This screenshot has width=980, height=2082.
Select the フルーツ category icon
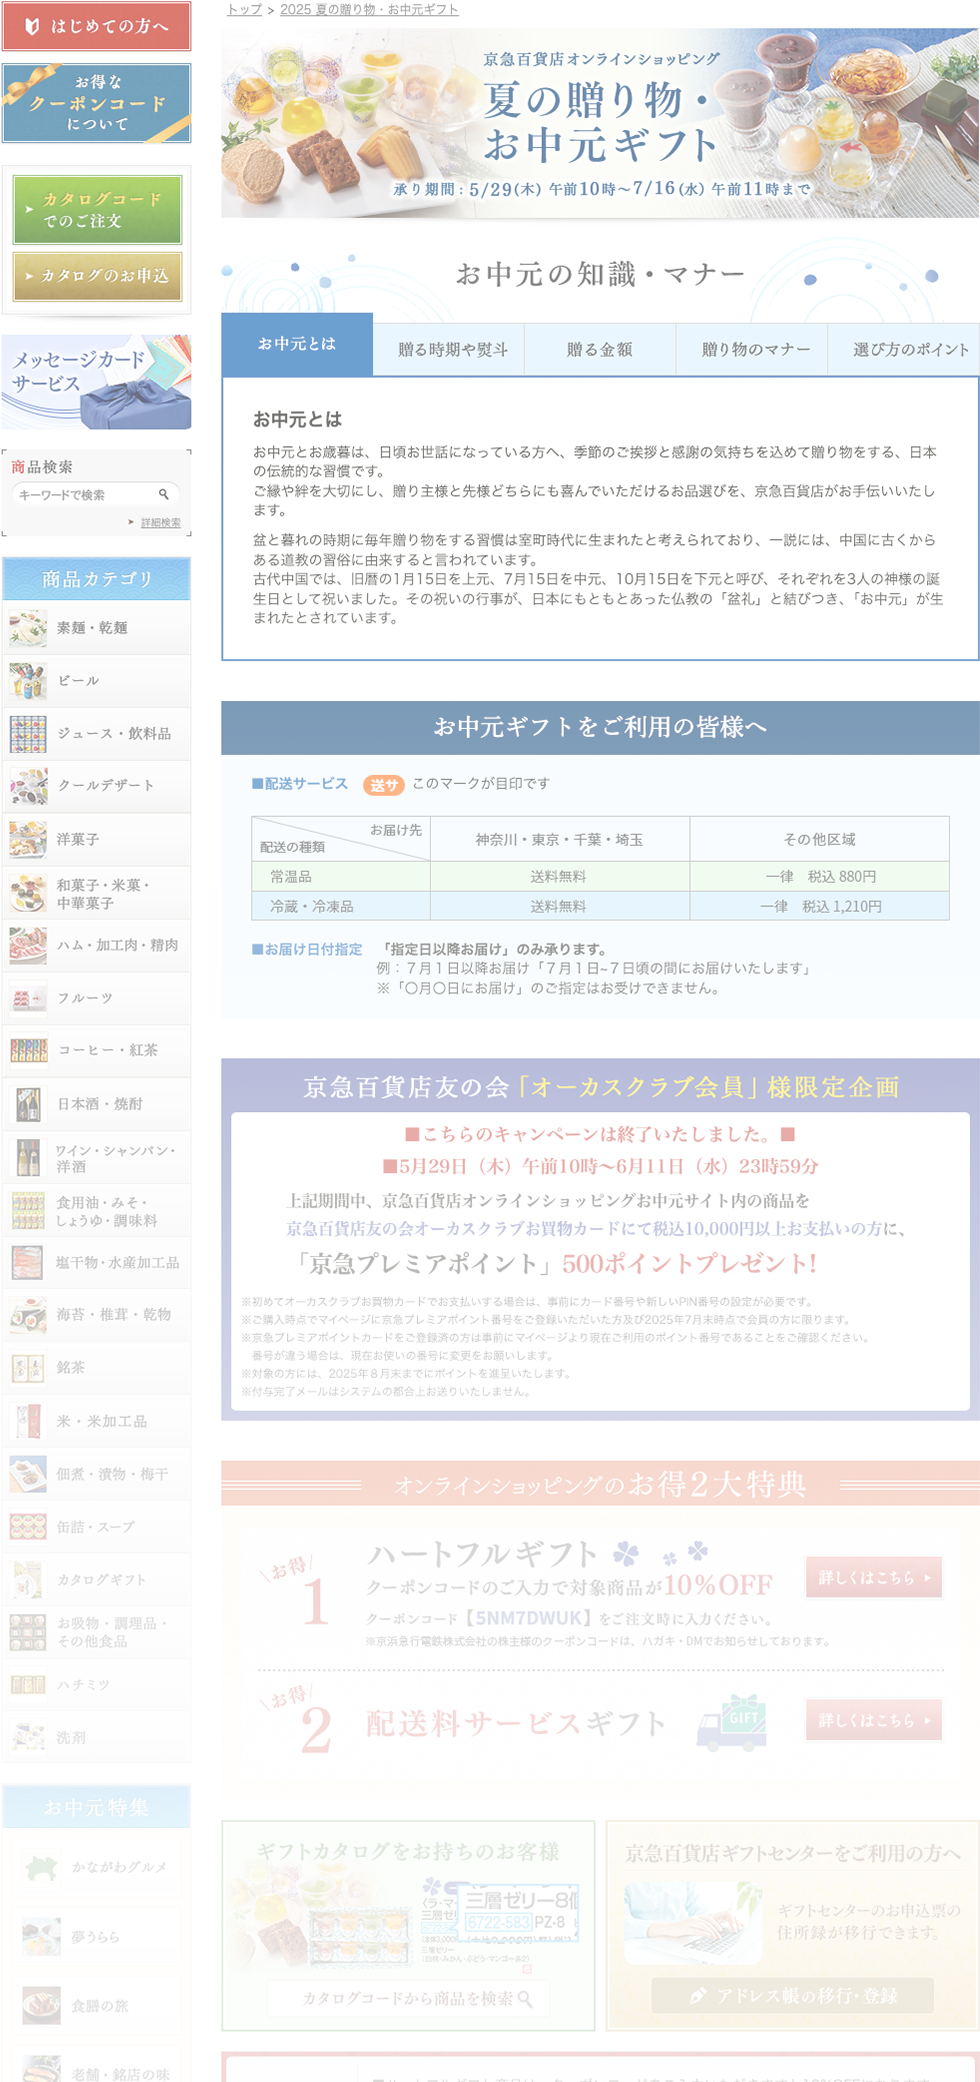pos(28,998)
